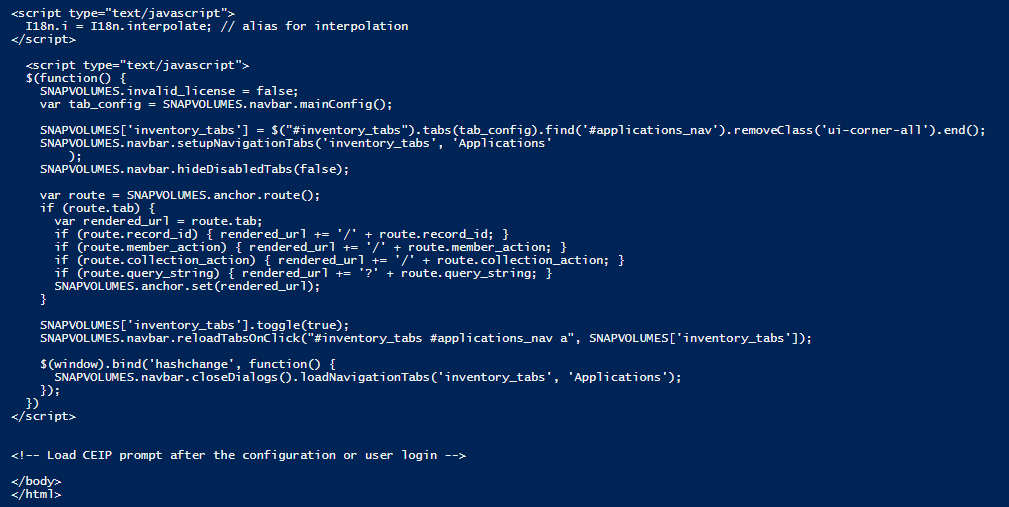Viewport: 1009px width, 507px height.
Task: Click the toggle(true) line
Action: [x=195, y=324]
